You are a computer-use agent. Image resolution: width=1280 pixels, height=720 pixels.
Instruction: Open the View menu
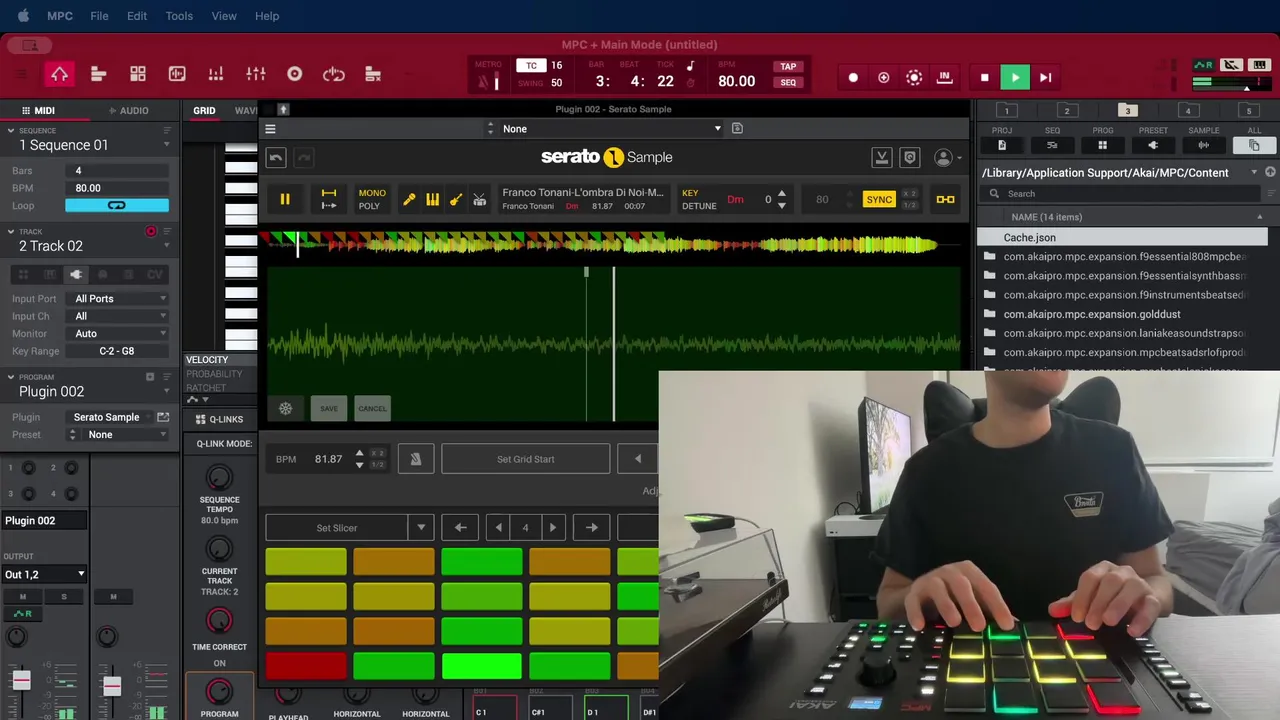(x=224, y=16)
